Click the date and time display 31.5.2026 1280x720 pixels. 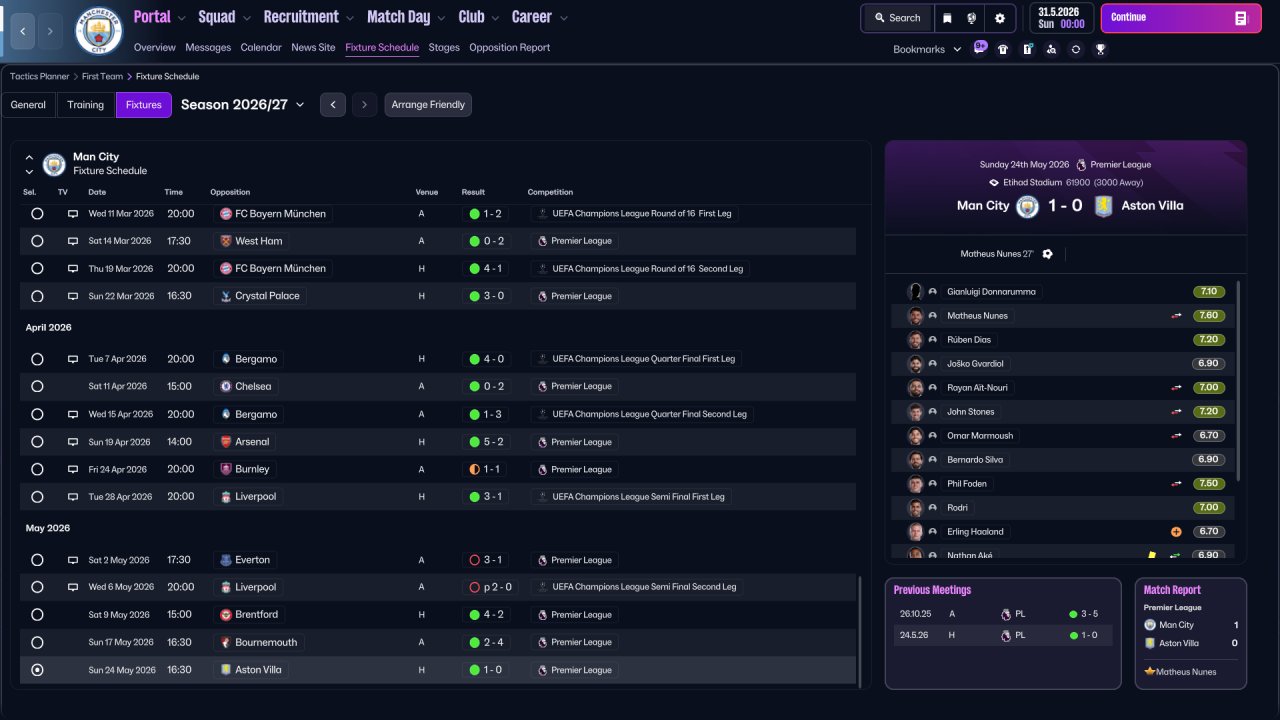click(x=1060, y=18)
